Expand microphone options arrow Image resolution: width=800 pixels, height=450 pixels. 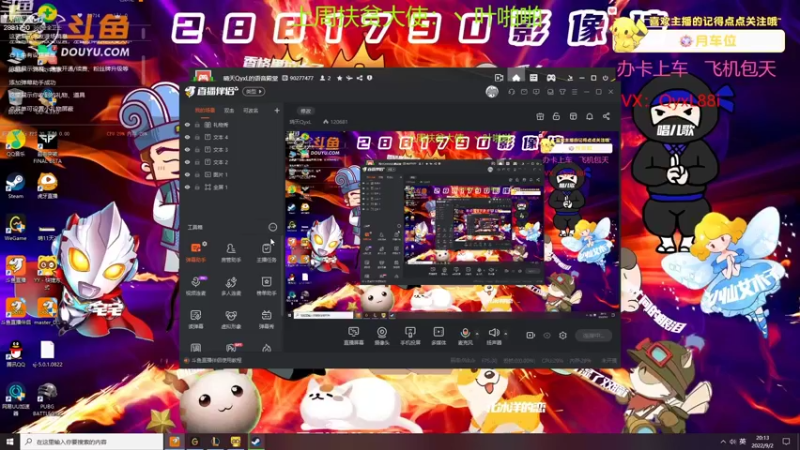(x=477, y=334)
